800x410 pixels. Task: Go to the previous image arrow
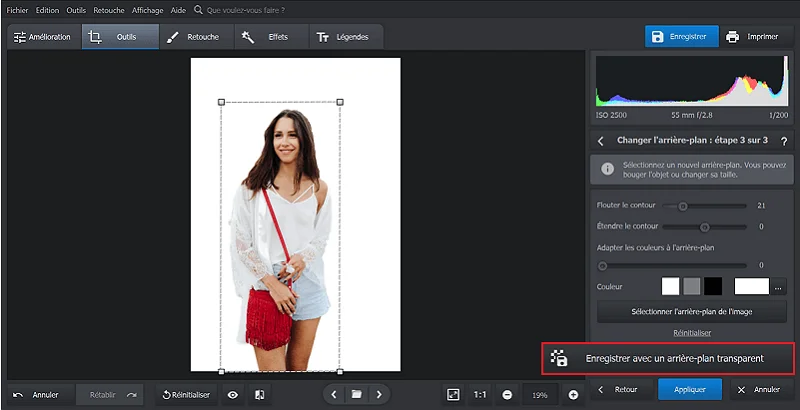click(x=334, y=394)
